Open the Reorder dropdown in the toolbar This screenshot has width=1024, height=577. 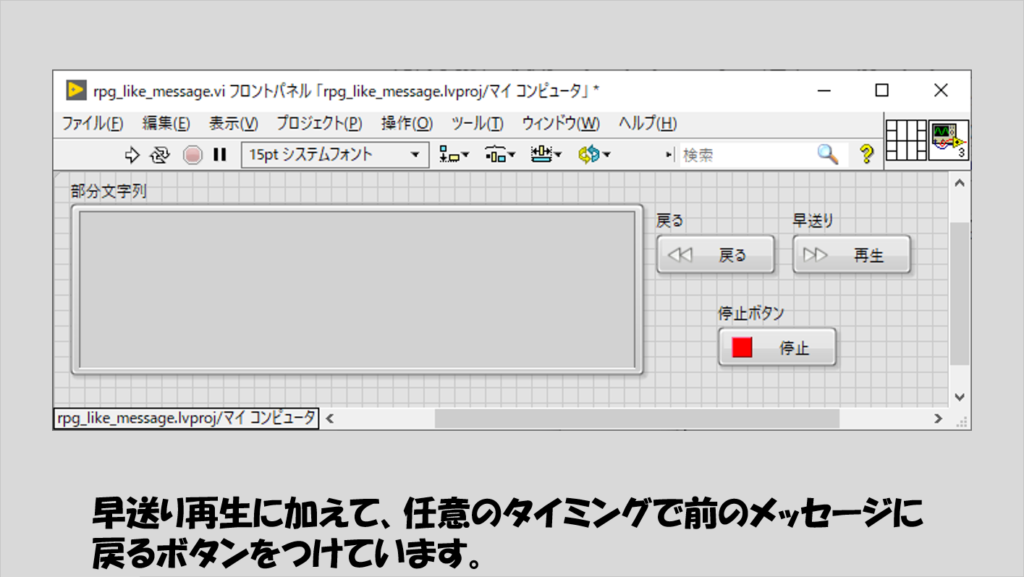click(594, 155)
